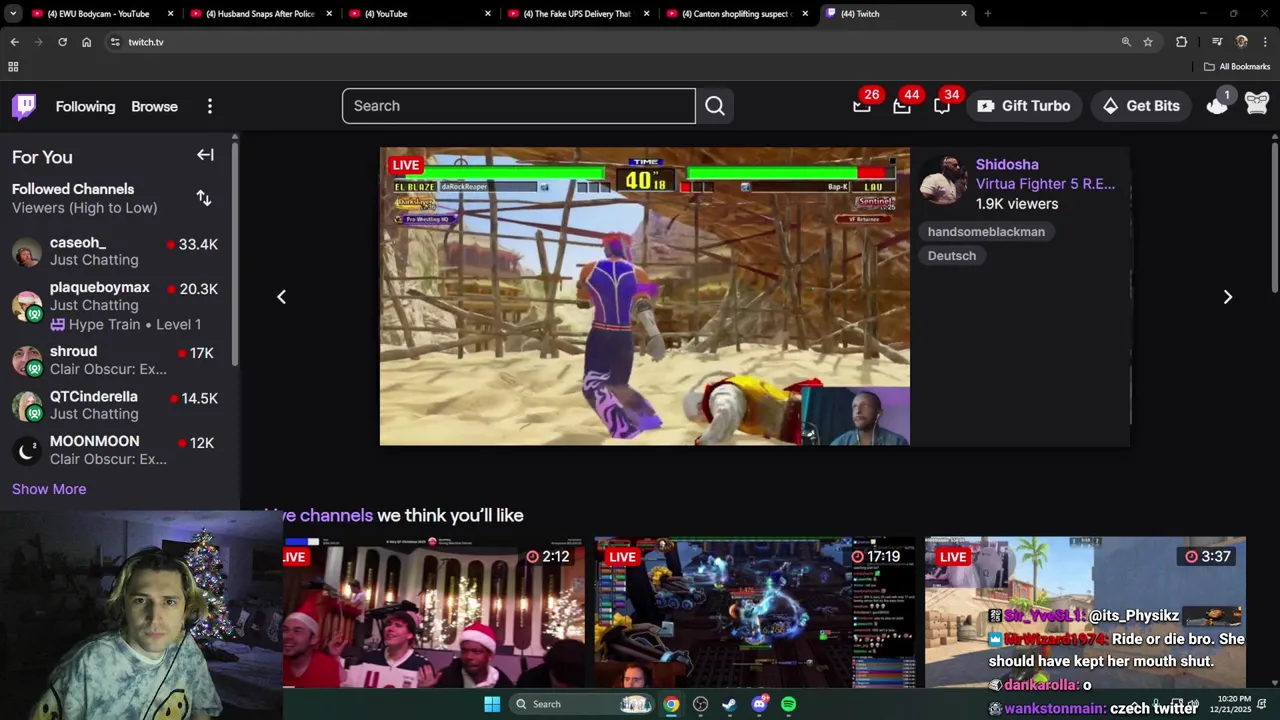The height and width of the screenshot is (720, 1280).
Task: Open Chrome's three-dot menu
Action: 1266,42
